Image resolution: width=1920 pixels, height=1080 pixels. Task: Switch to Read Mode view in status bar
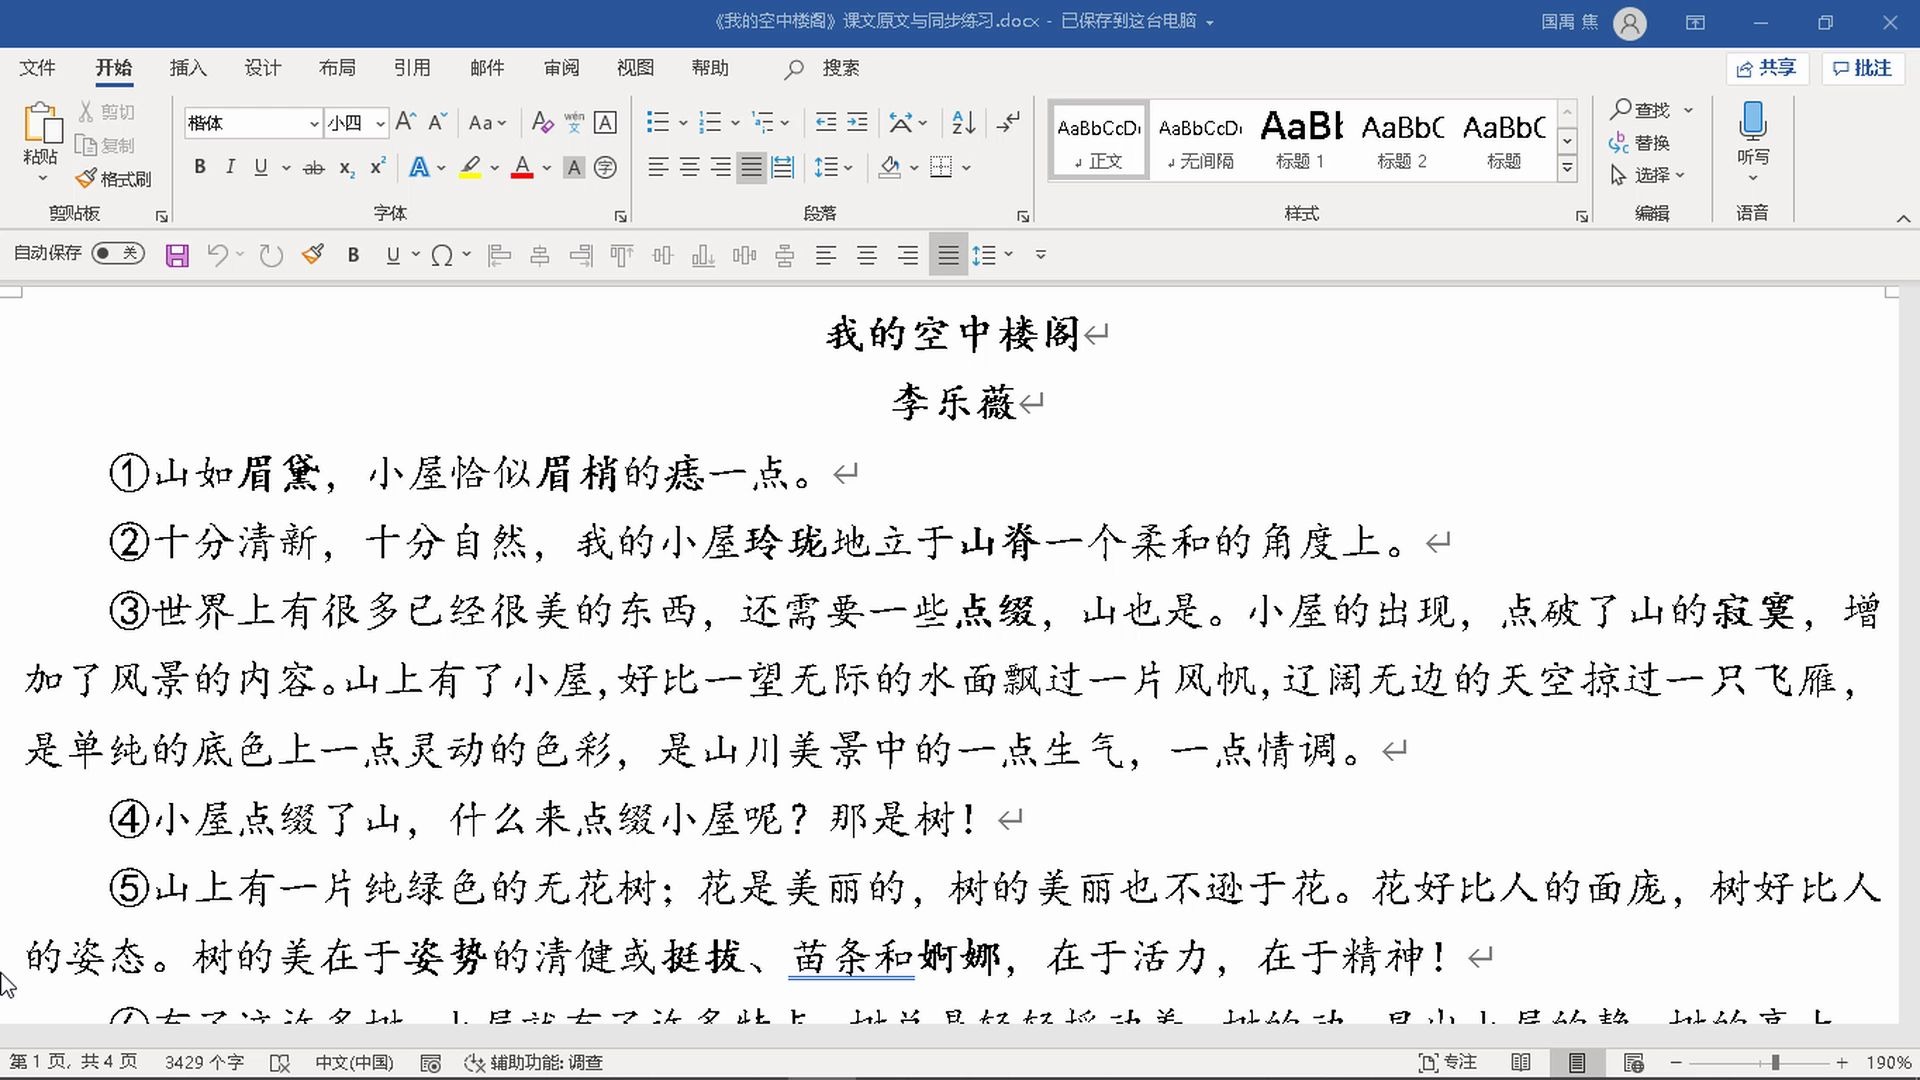point(1521,1062)
